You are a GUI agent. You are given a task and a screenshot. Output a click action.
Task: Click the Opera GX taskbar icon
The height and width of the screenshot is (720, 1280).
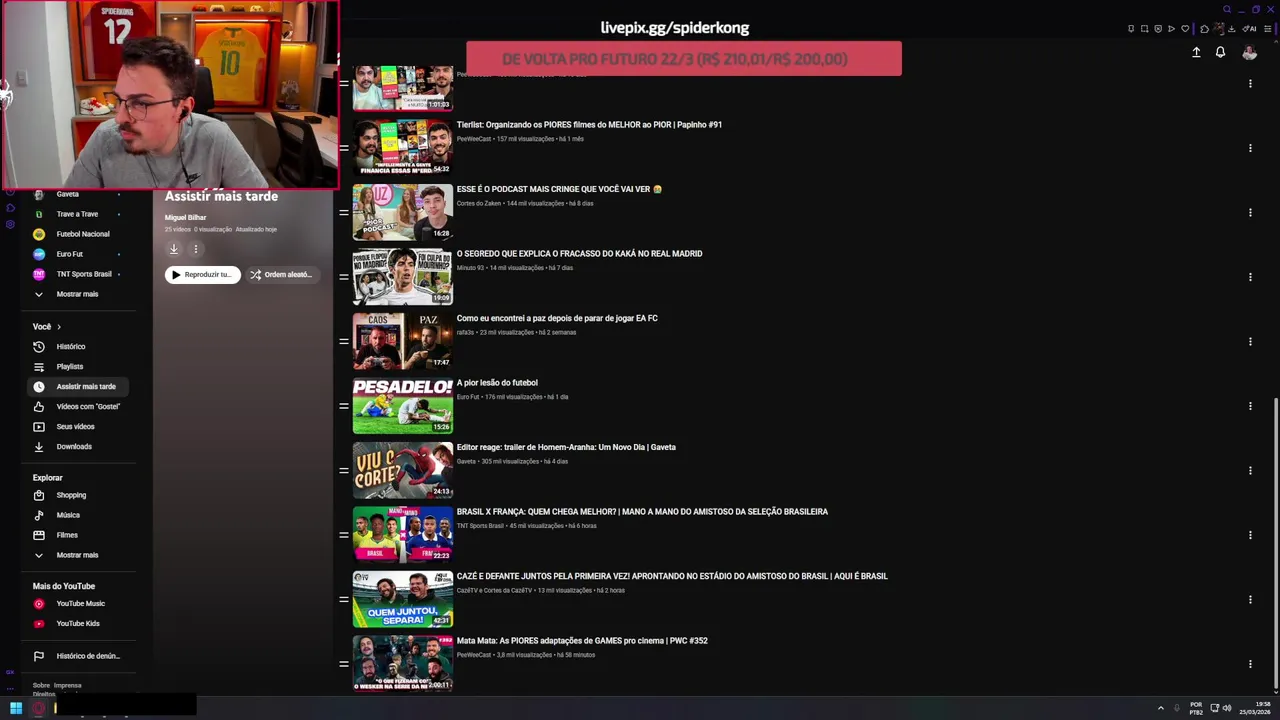[x=39, y=708]
